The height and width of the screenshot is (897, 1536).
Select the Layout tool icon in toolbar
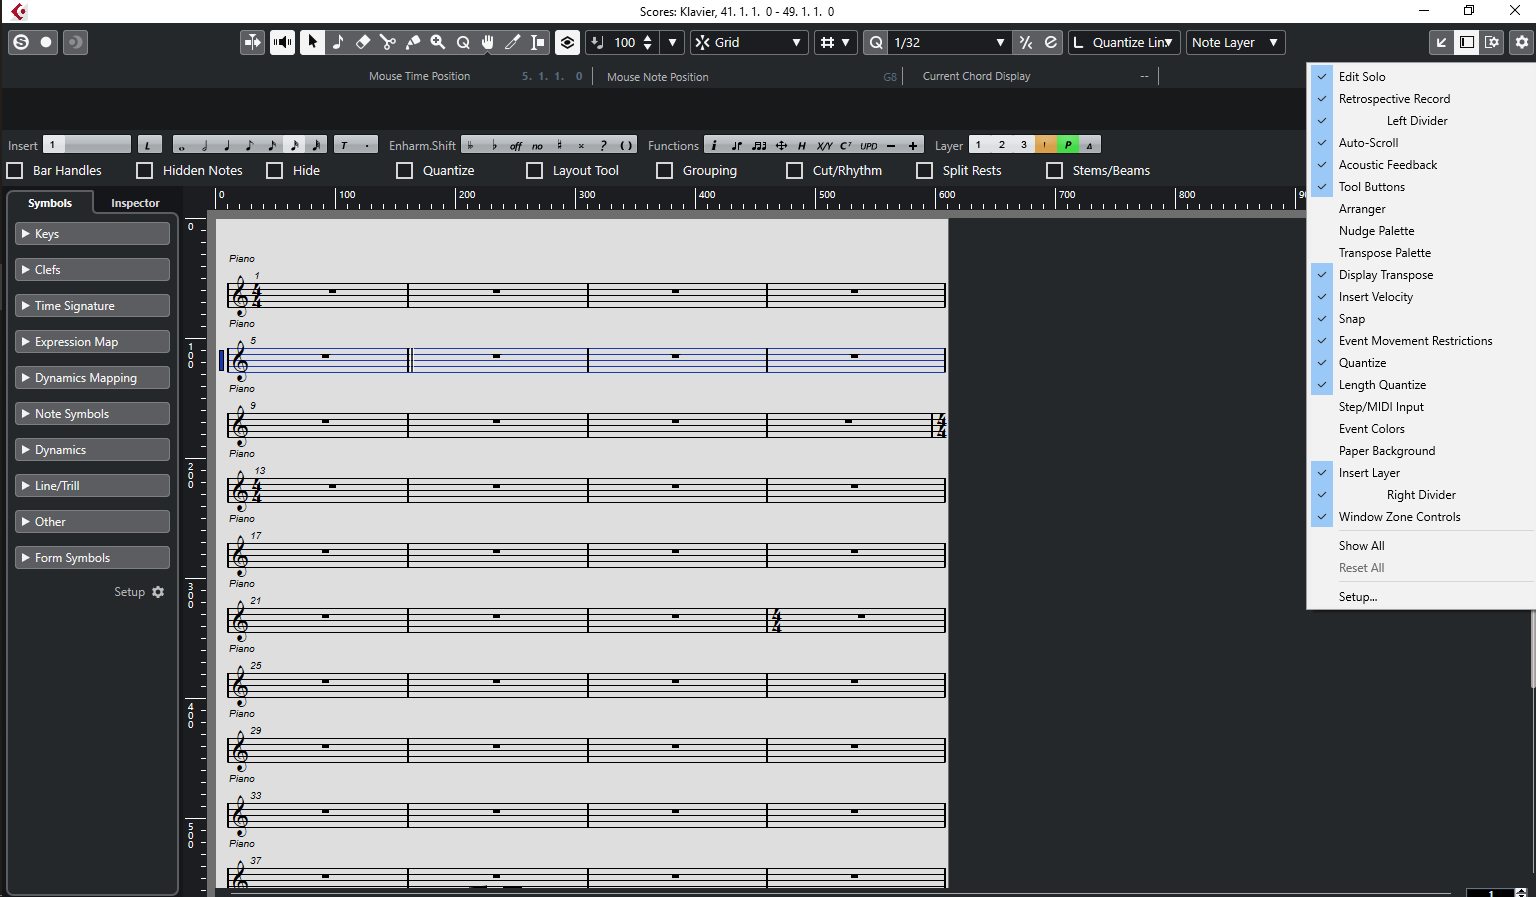538,42
